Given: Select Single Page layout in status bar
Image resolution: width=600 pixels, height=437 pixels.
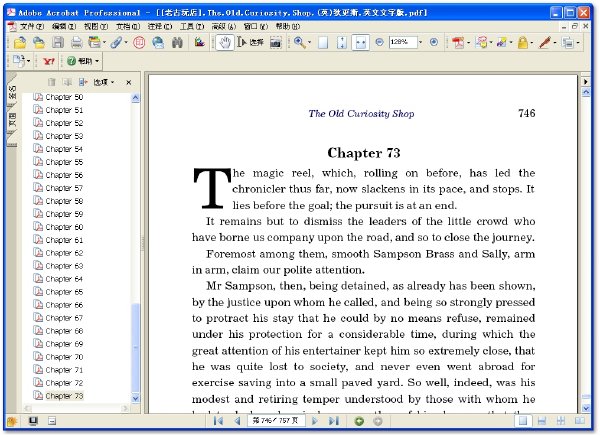Looking at the screenshot, I should [x=523, y=421].
